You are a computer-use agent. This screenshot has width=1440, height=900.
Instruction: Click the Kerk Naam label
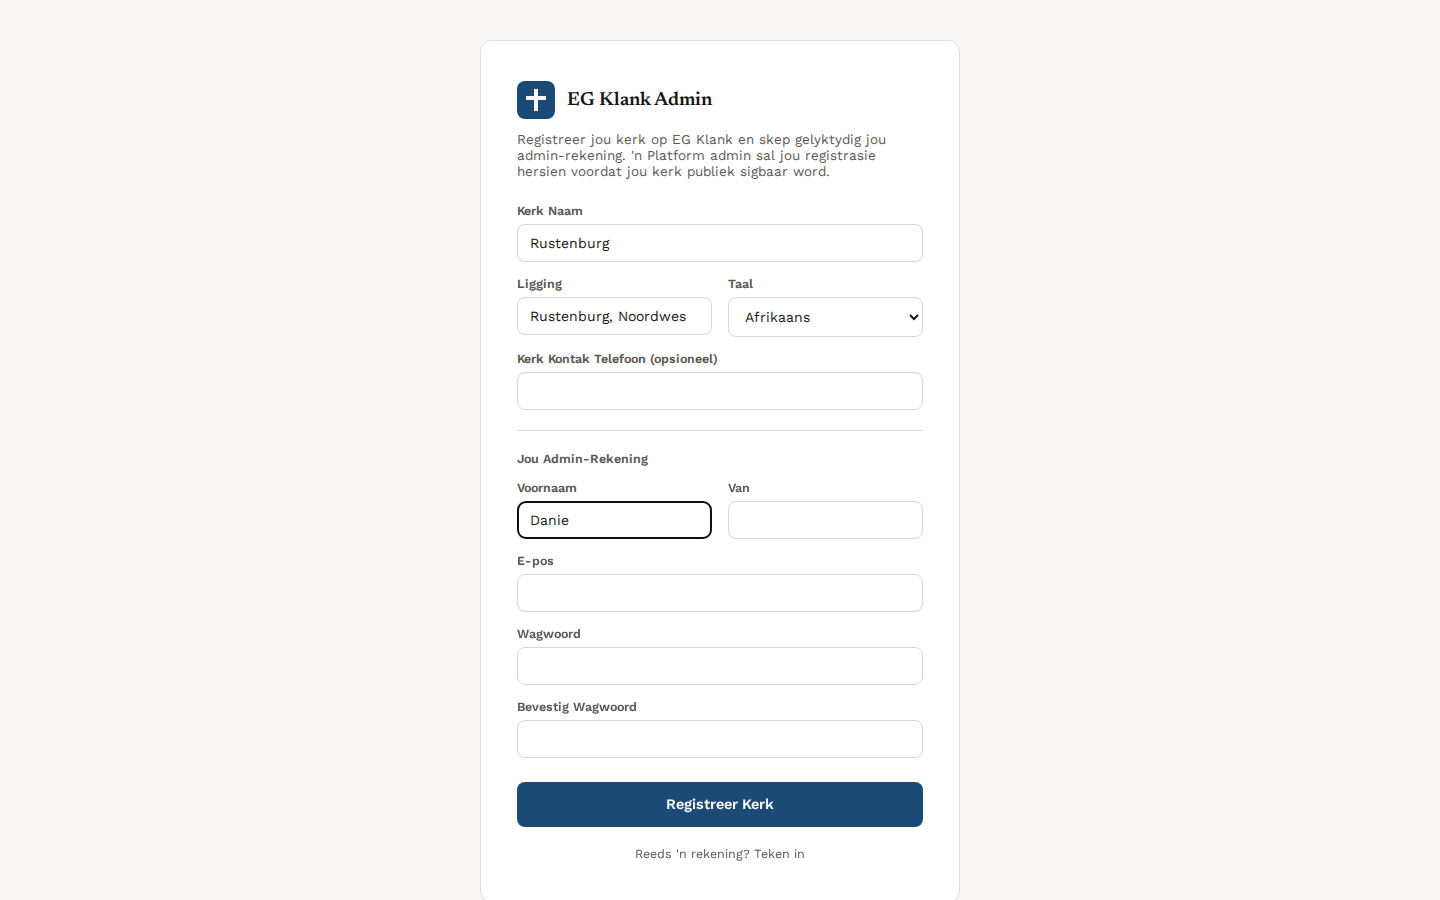click(550, 211)
